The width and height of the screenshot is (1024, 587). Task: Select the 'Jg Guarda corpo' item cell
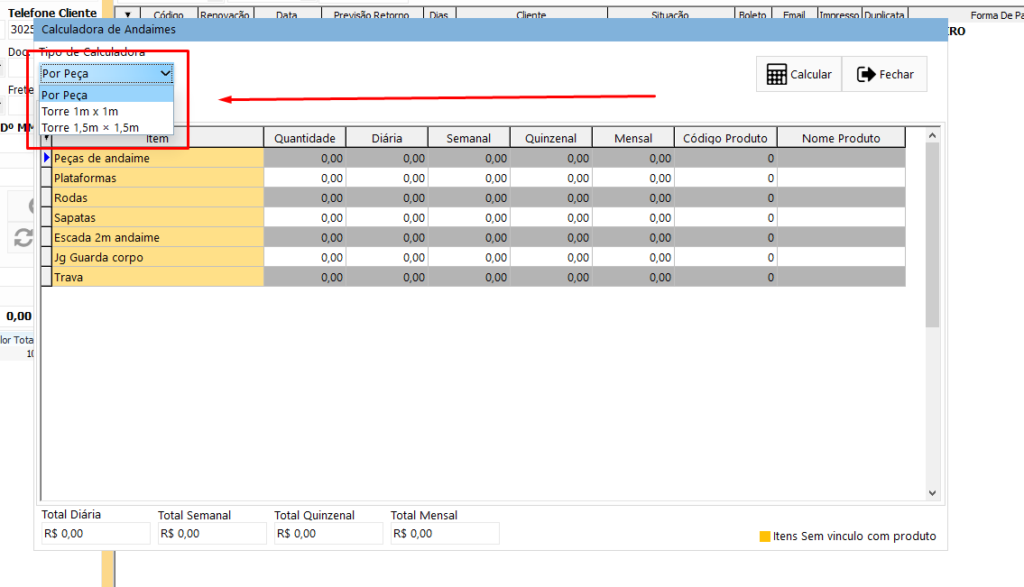[158, 257]
